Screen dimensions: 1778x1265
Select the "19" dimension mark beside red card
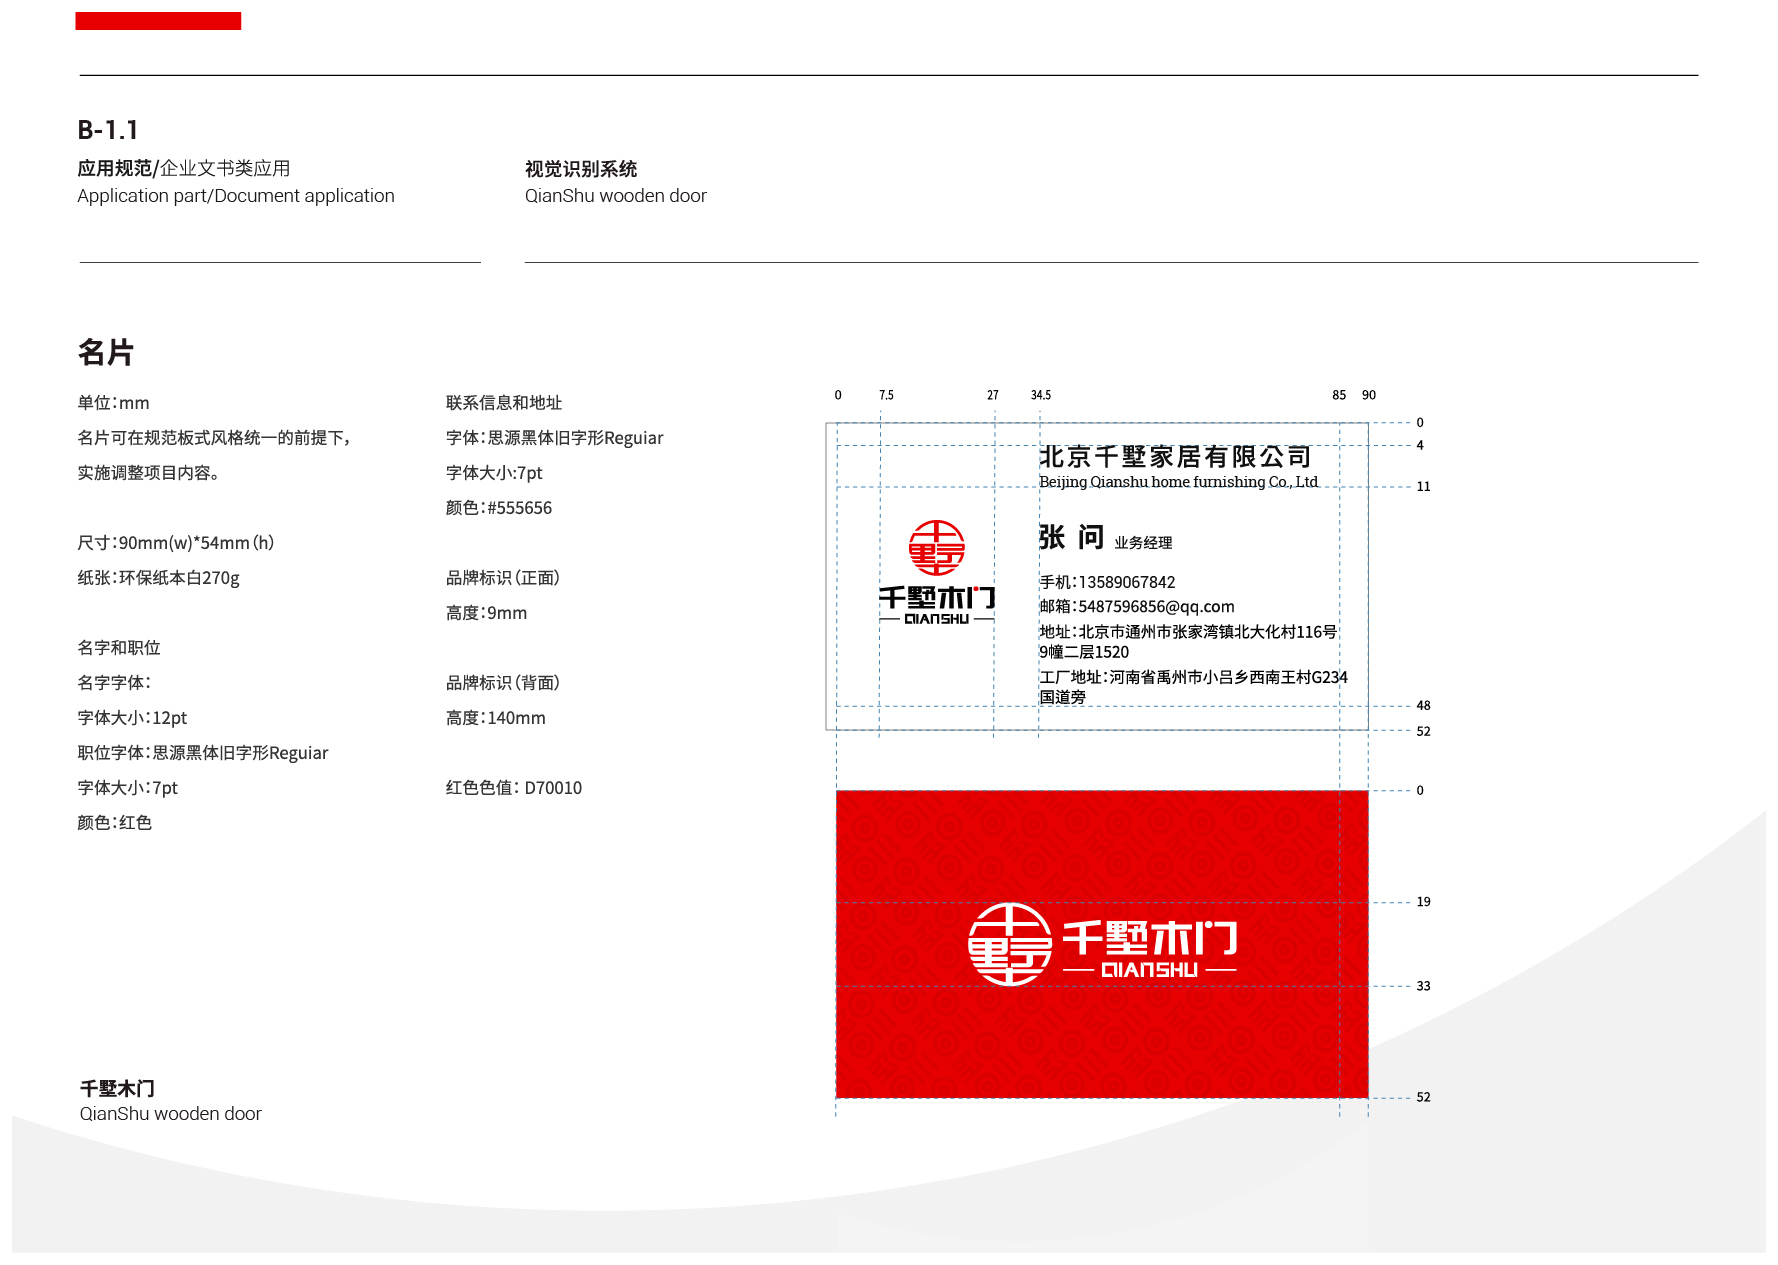click(1423, 902)
